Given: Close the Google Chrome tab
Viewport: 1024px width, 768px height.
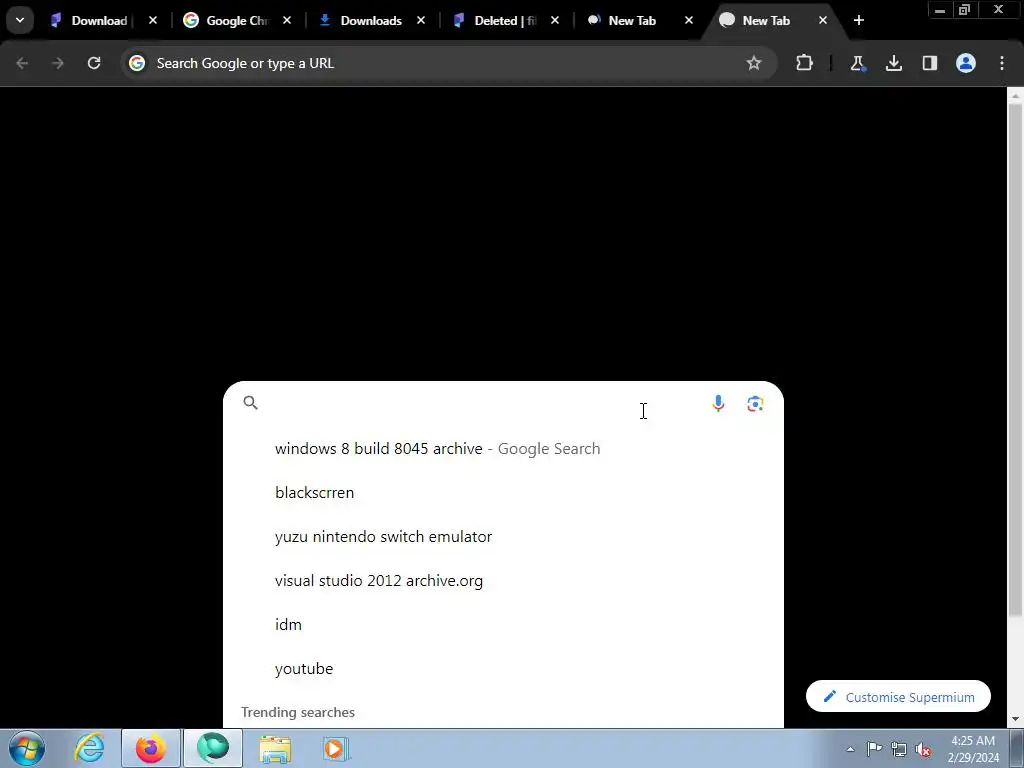Looking at the screenshot, I should (287, 20).
